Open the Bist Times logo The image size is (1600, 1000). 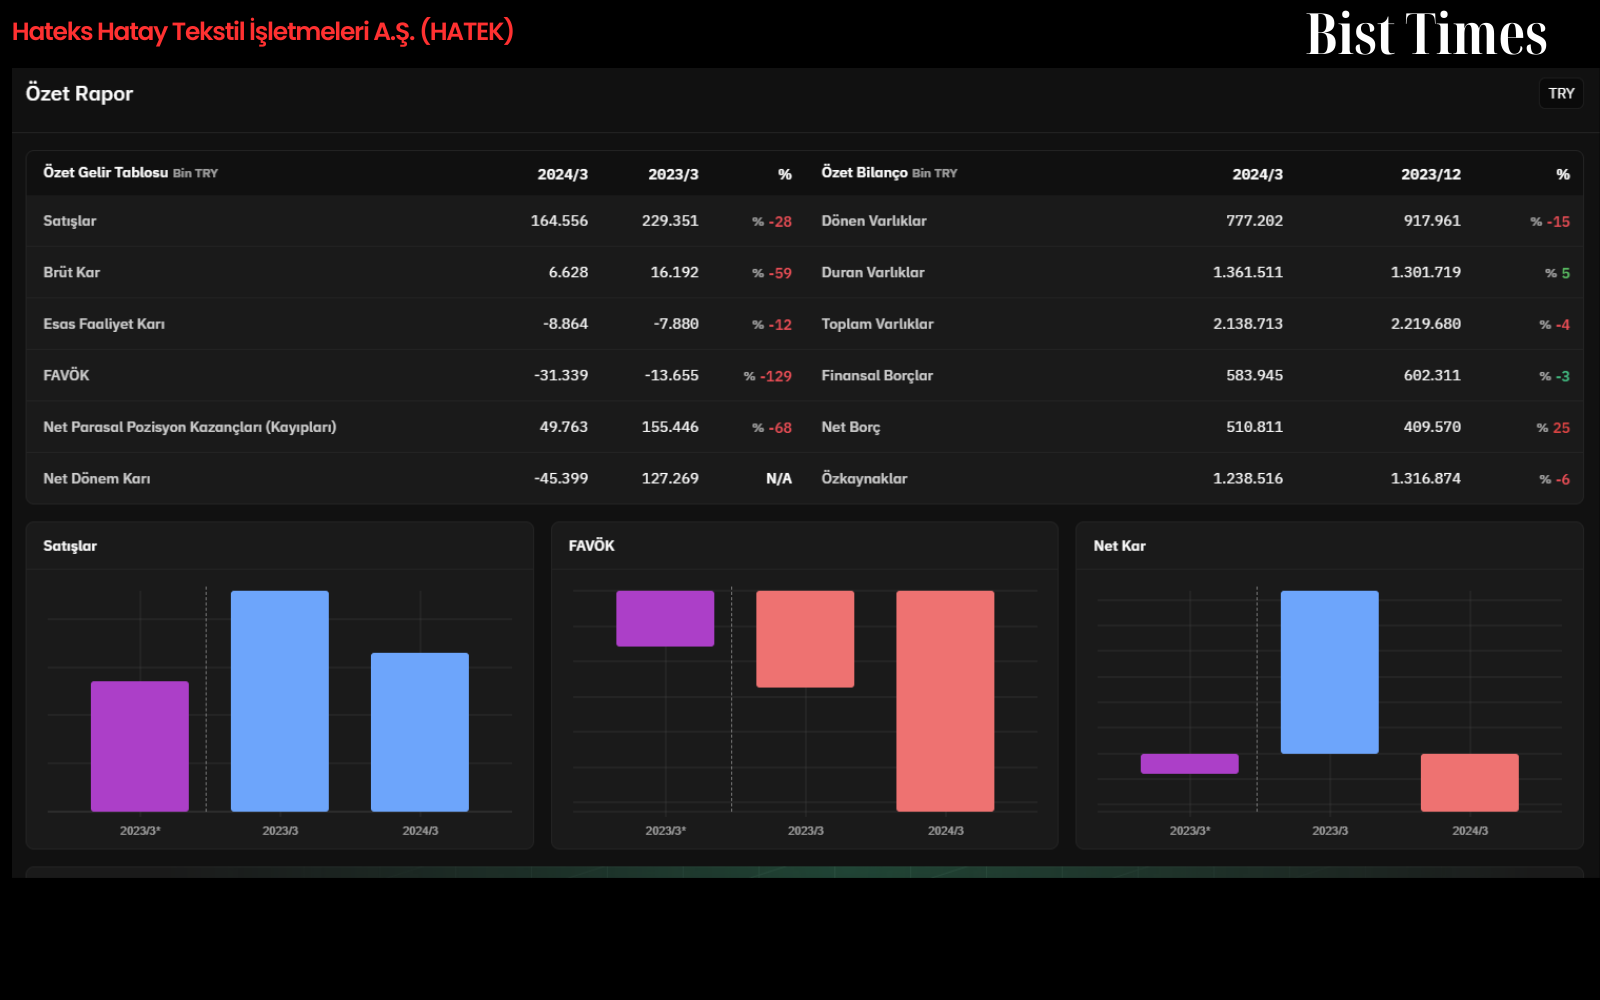(x=1426, y=33)
